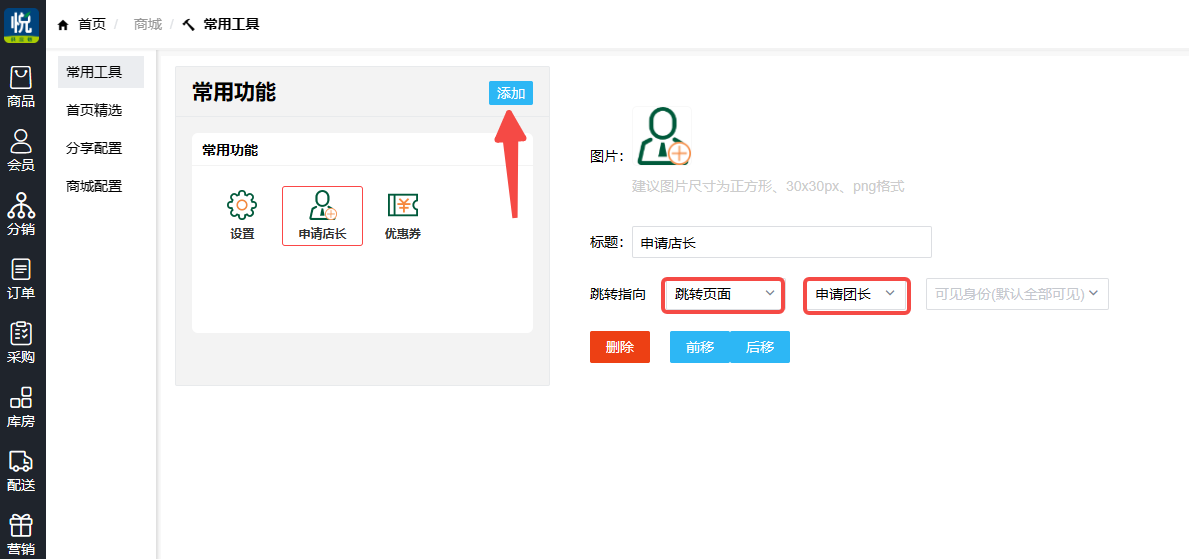Expand the 申请团长 dropdown
The image size is (1189, 559).
point(857,294)
